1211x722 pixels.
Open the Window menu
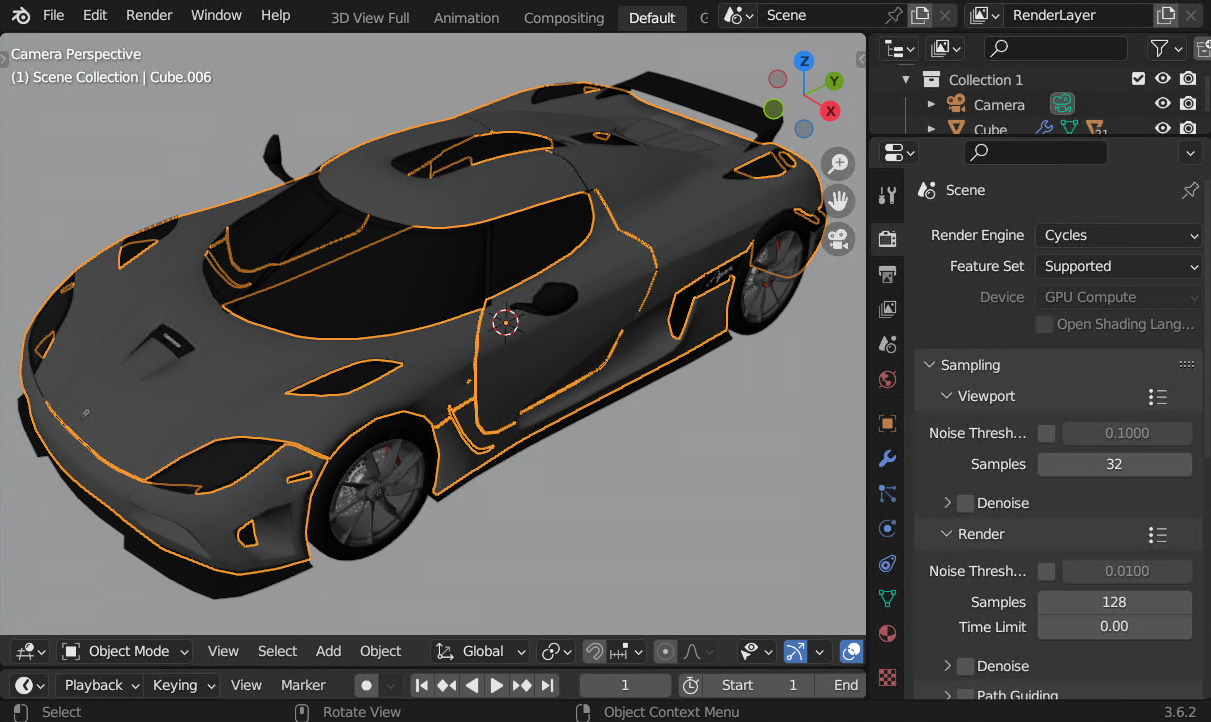coord(216,15)
